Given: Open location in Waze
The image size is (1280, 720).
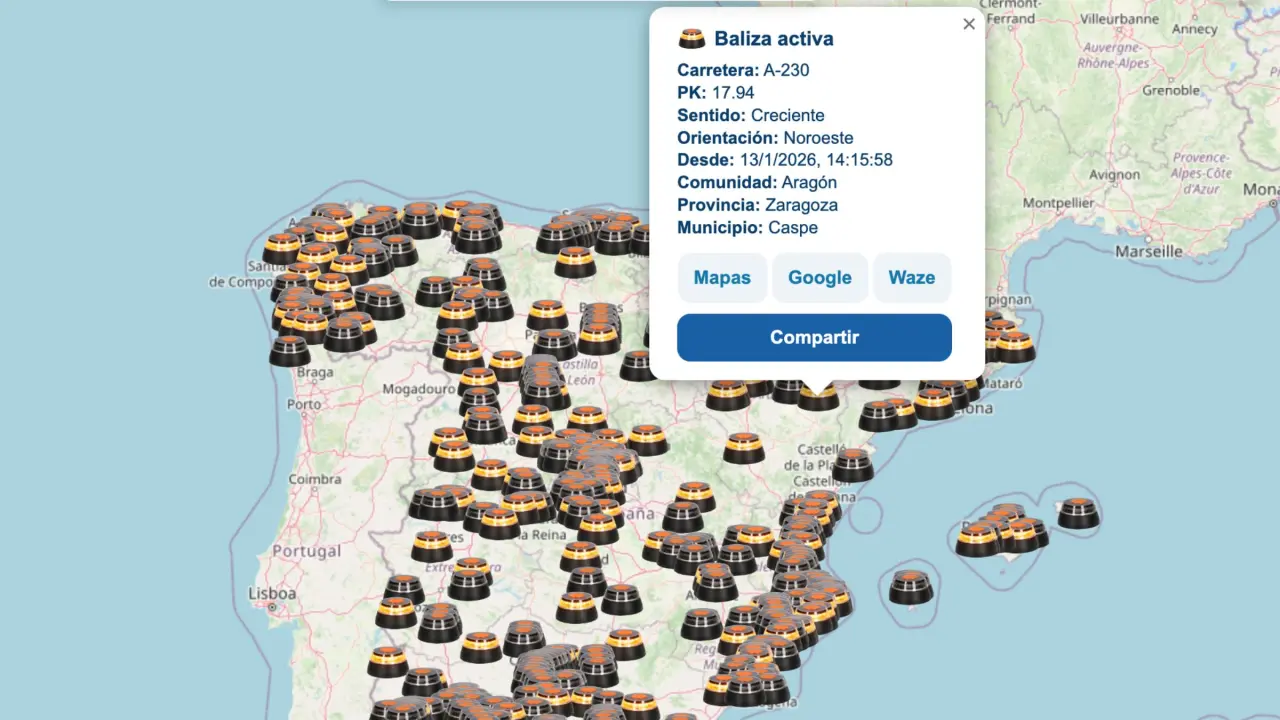Looking at the screenshot, I should 911,278.
